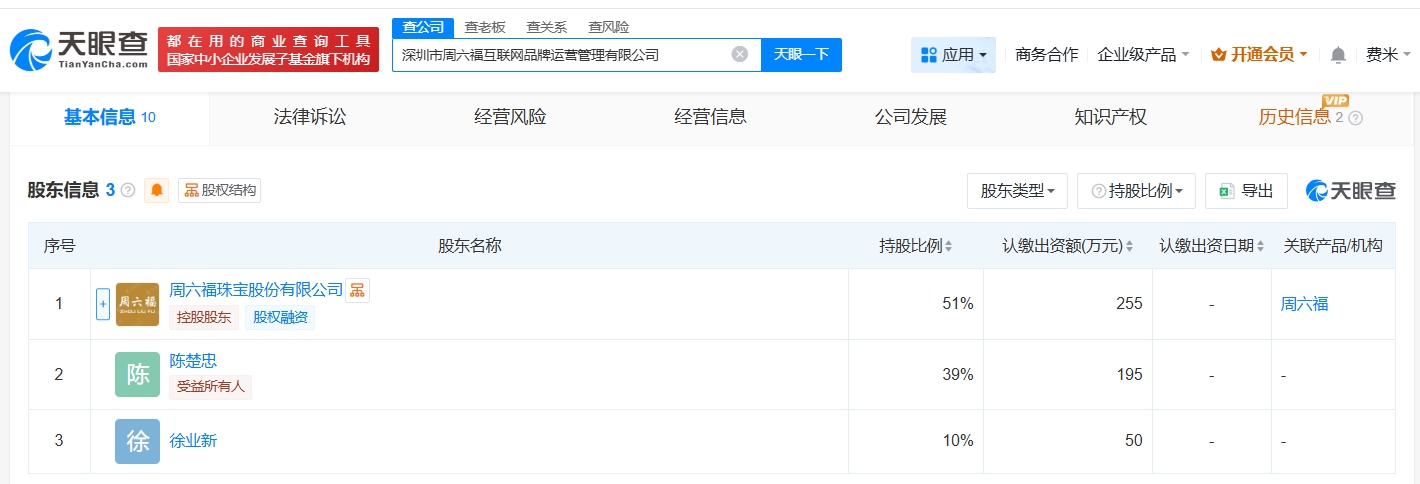The width and height of the screenshot is (1420, 484).
Task: Click orange alert bell beside 股东信息
Action: click(157, 190)
